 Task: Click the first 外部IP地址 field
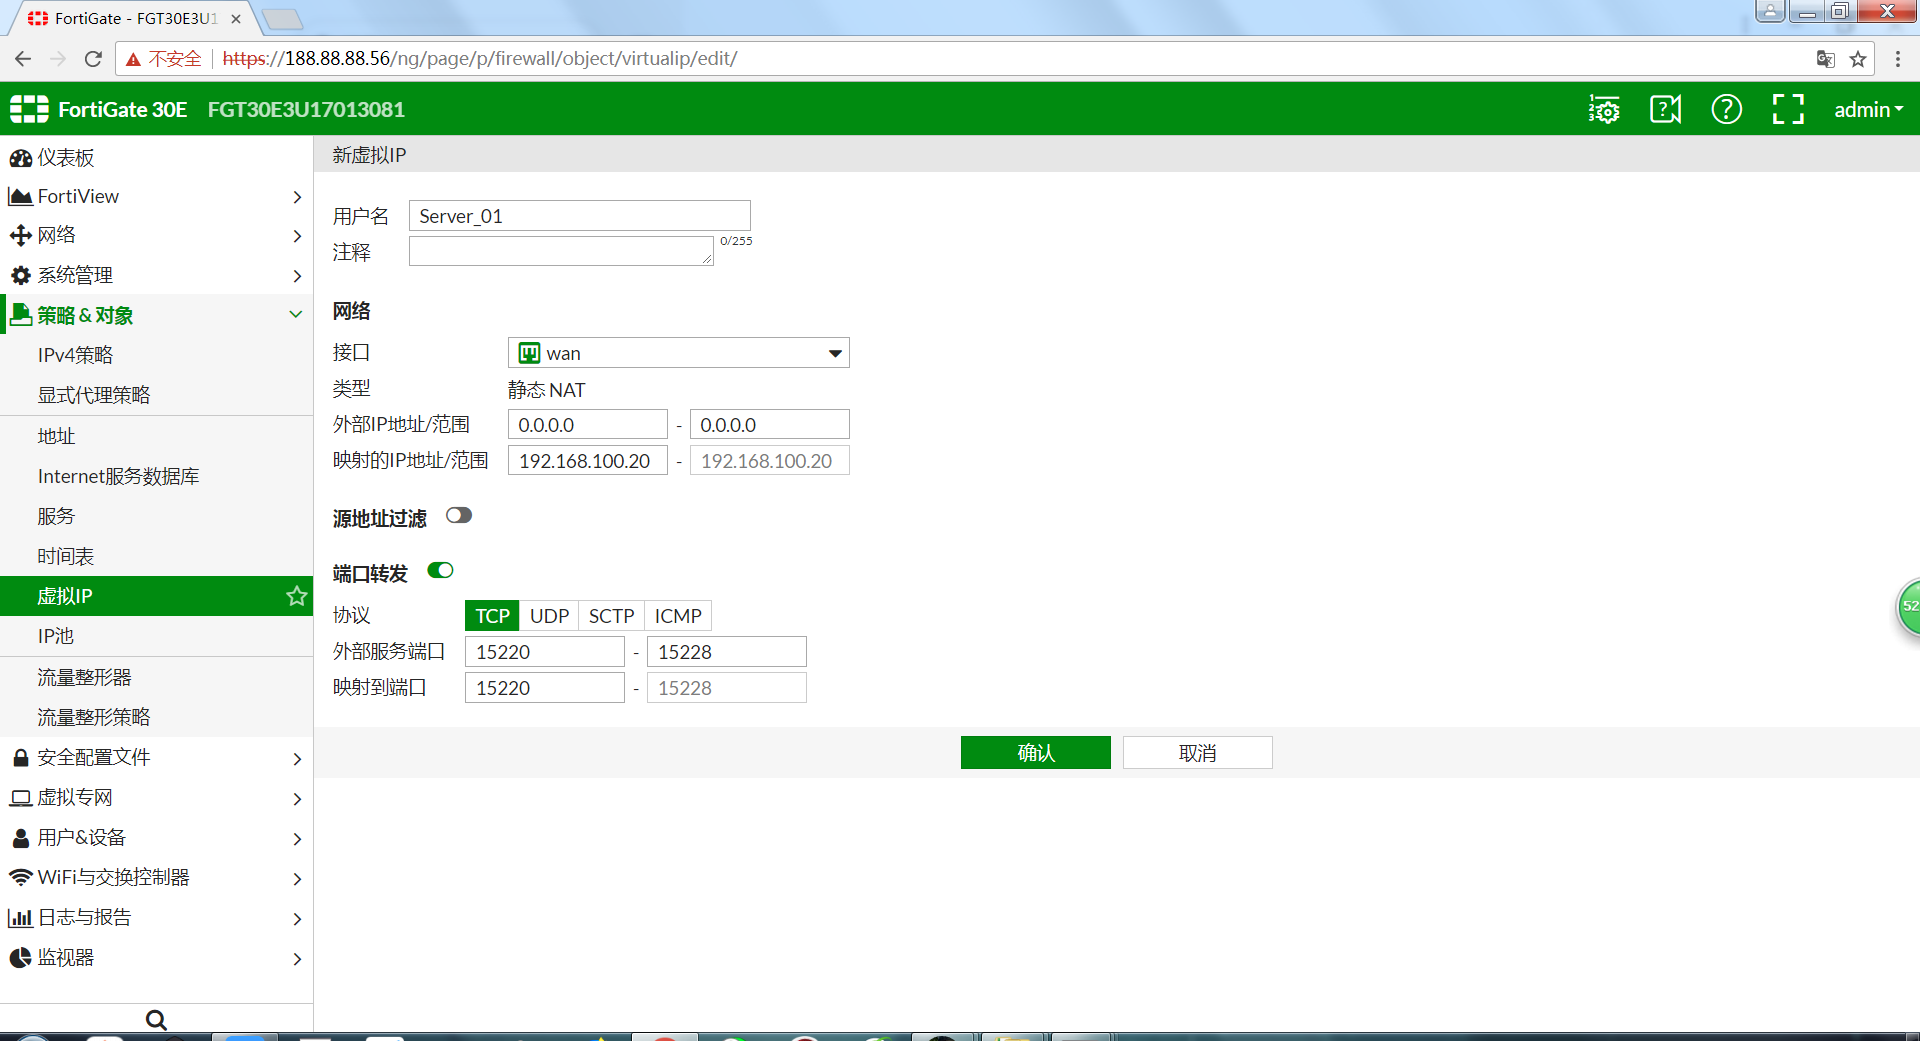[x=588, y=425]
